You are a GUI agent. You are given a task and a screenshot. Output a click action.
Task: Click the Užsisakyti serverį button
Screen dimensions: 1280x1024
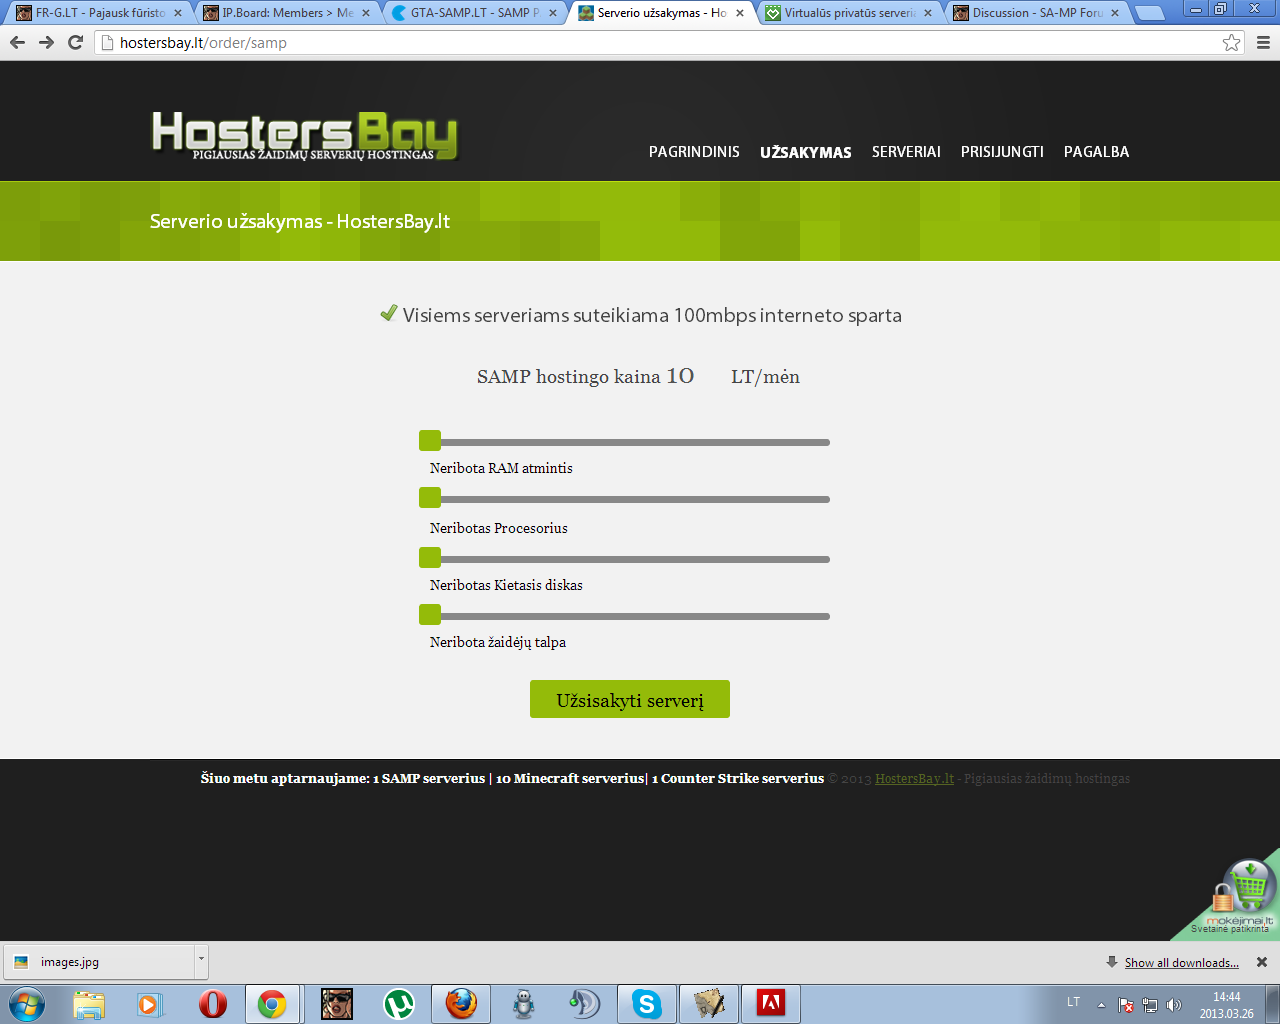[x=630, y=700]
